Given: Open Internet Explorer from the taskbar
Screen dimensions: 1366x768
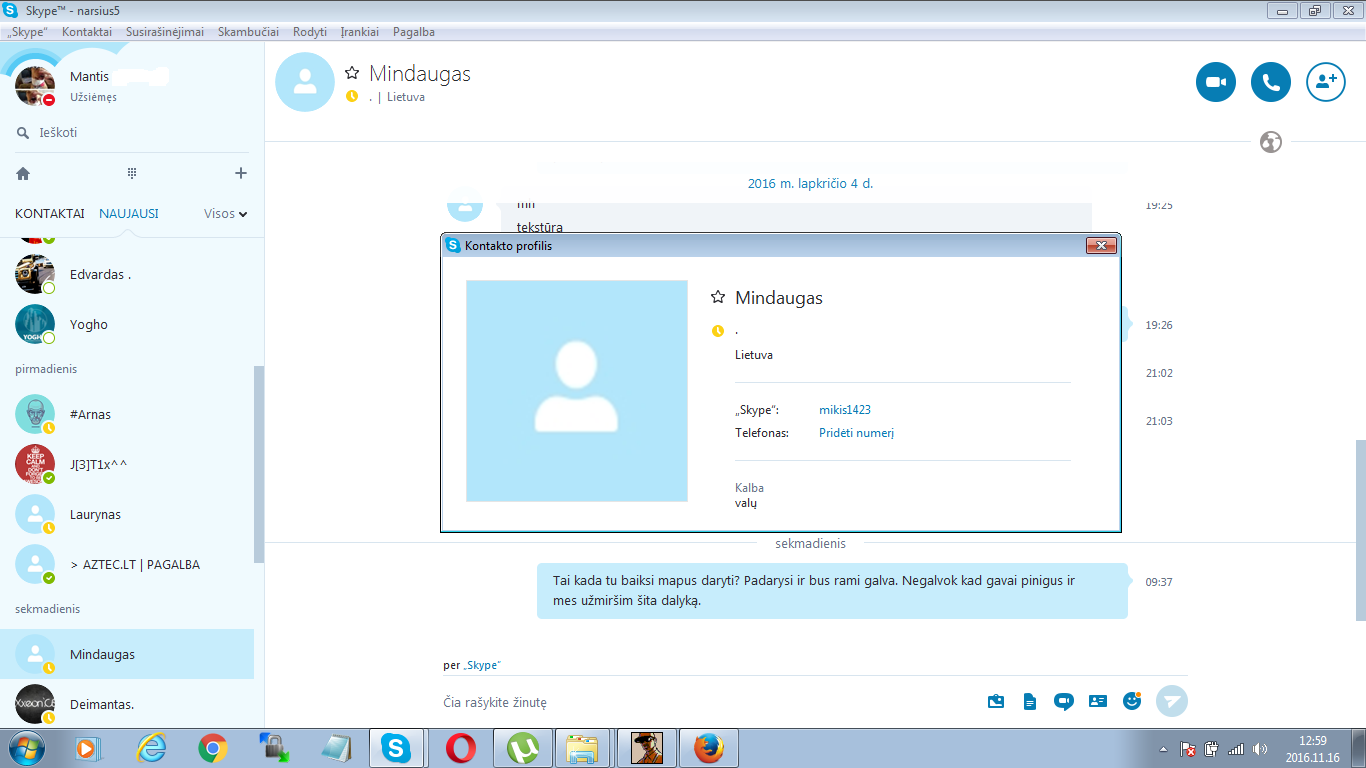Looking at the screenshot, I should point(151,747).
